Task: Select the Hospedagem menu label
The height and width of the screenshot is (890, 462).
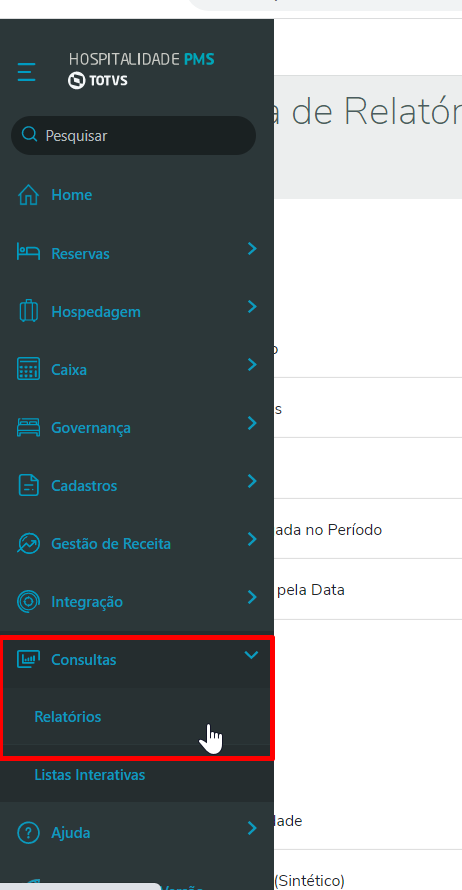Action: tap(95, 312)
